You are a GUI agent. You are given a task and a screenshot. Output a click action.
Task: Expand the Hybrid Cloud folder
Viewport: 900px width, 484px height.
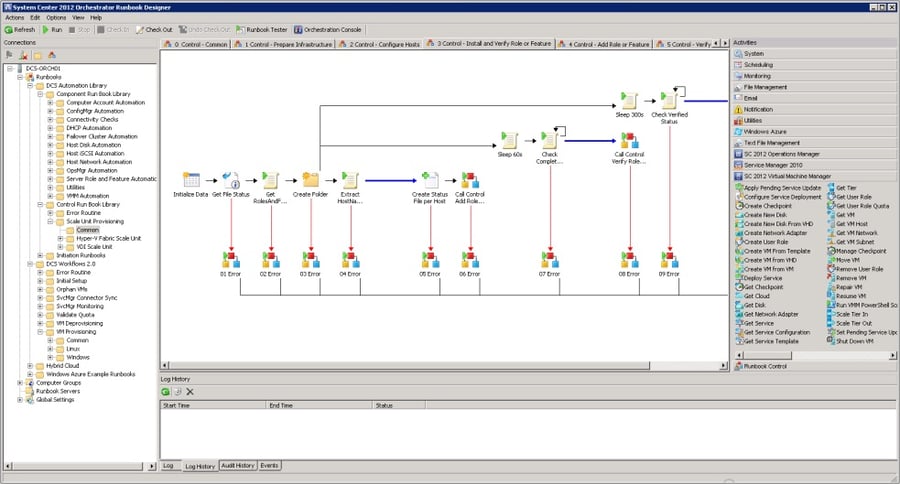coord(30,366)
